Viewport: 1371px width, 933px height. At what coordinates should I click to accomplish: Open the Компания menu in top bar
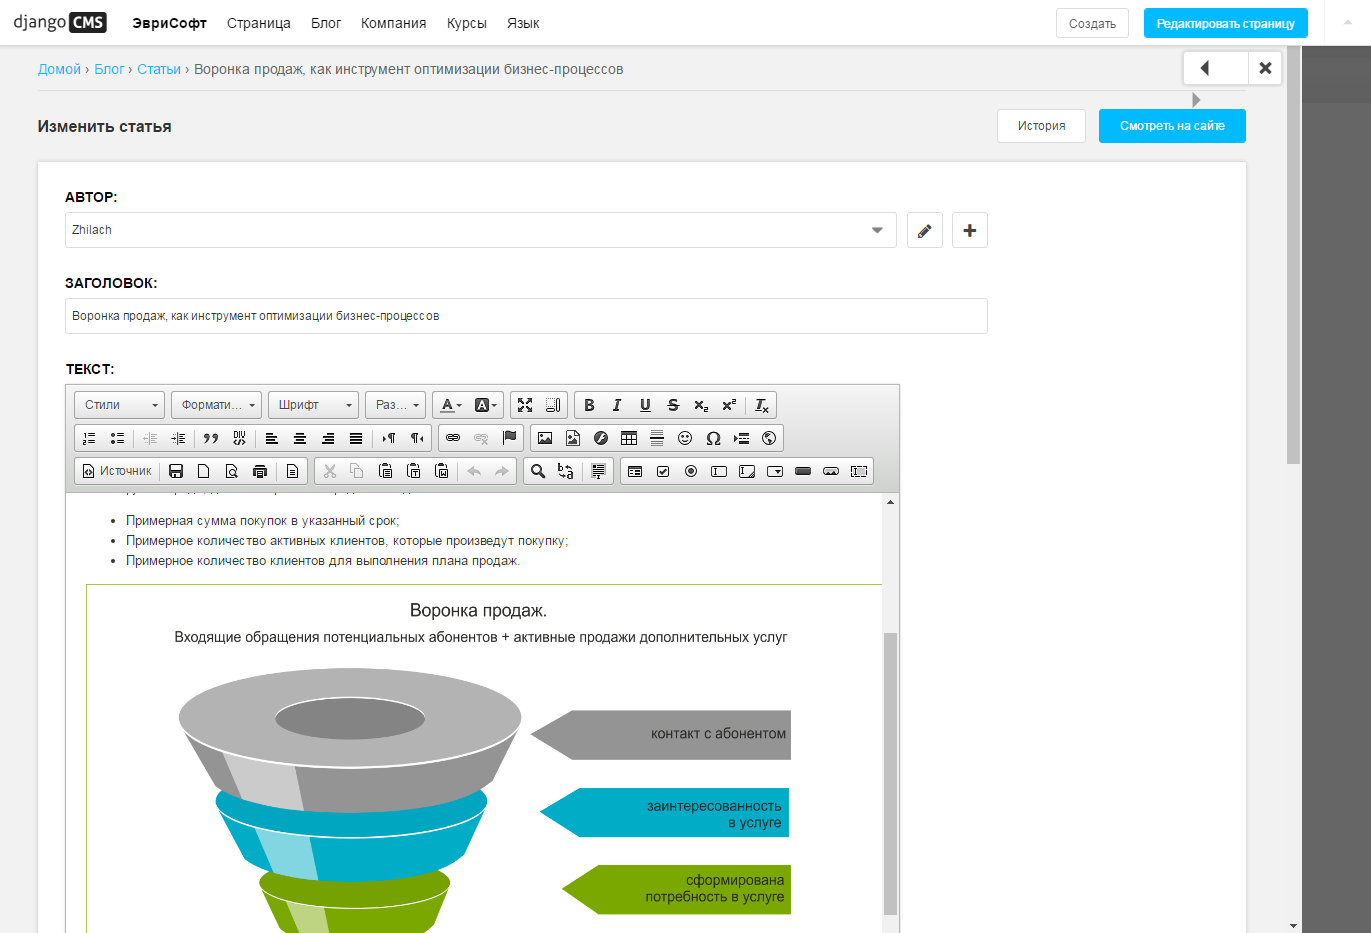(x=394, y=23)
